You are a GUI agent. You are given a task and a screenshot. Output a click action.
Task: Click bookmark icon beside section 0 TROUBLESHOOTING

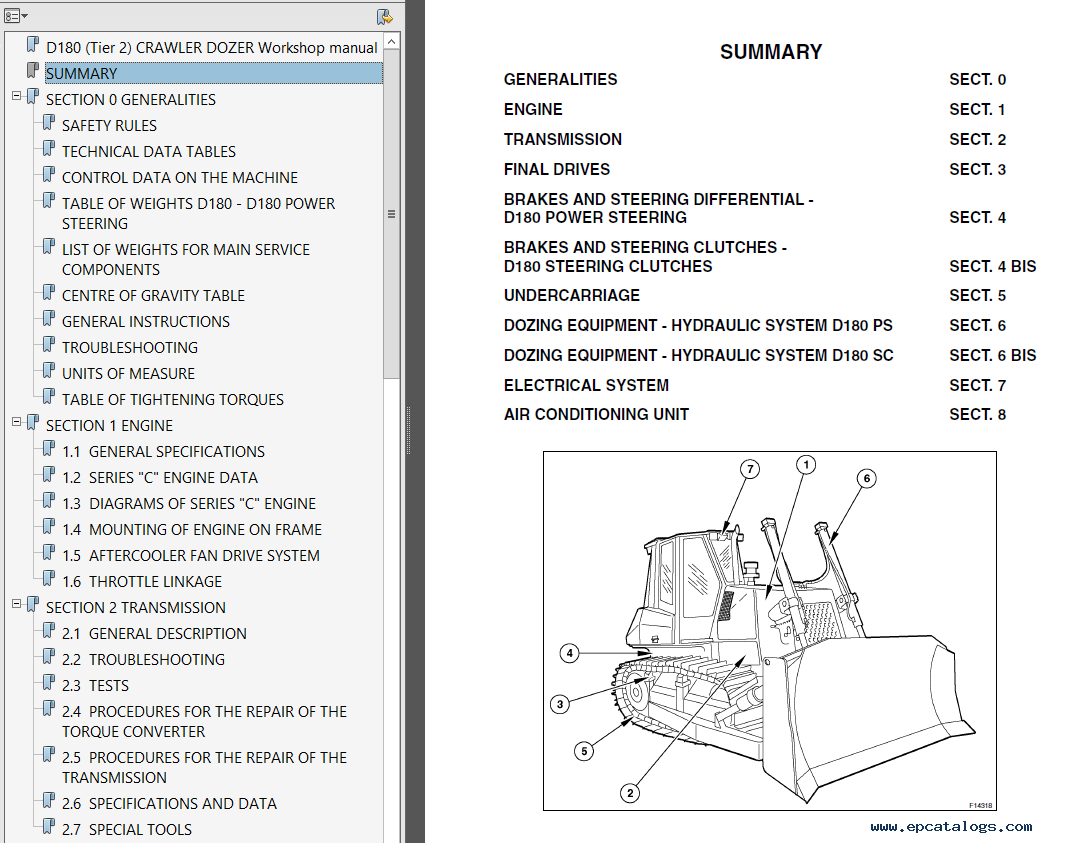pos(48,345)
